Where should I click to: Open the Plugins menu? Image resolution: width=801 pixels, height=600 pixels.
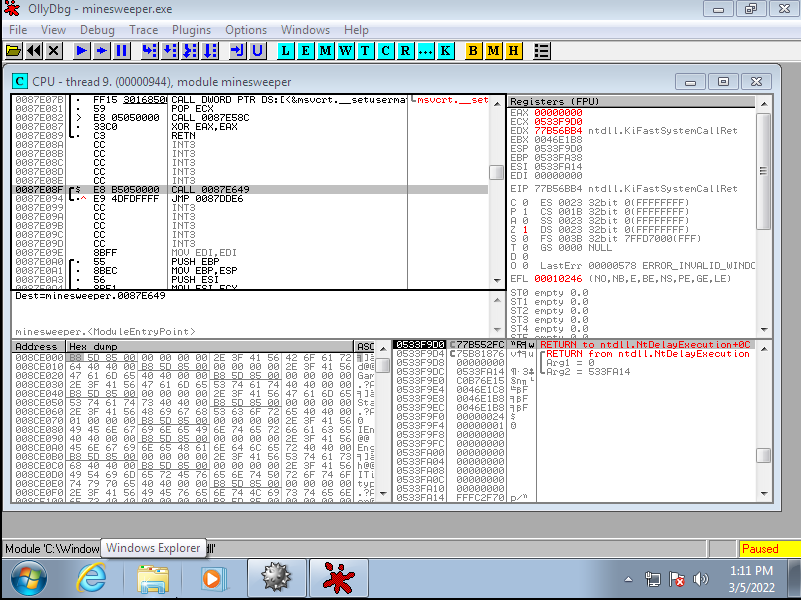pyautogui.click(x=192, y=30)
